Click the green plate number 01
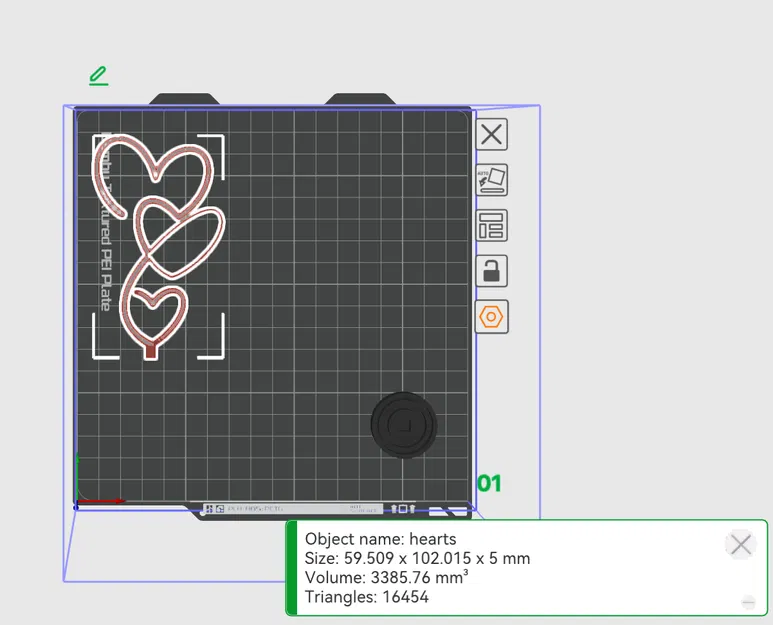Viewport: 773px width, 625px height. [x=489, y=484]
